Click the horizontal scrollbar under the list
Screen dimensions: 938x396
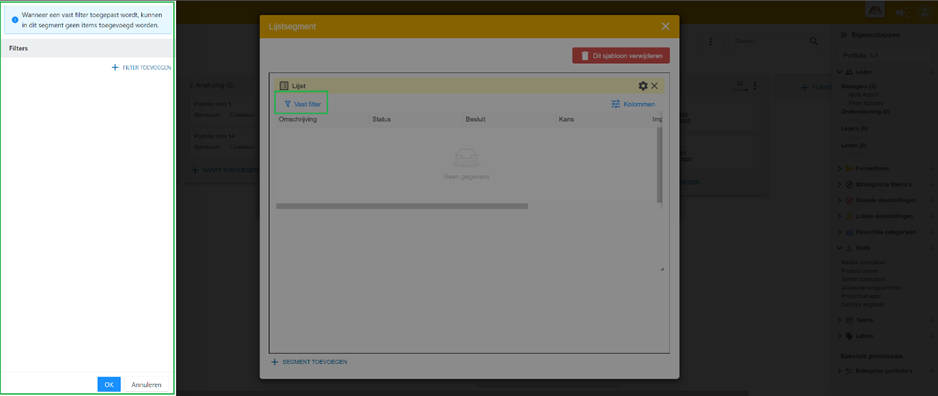[402, 206]
